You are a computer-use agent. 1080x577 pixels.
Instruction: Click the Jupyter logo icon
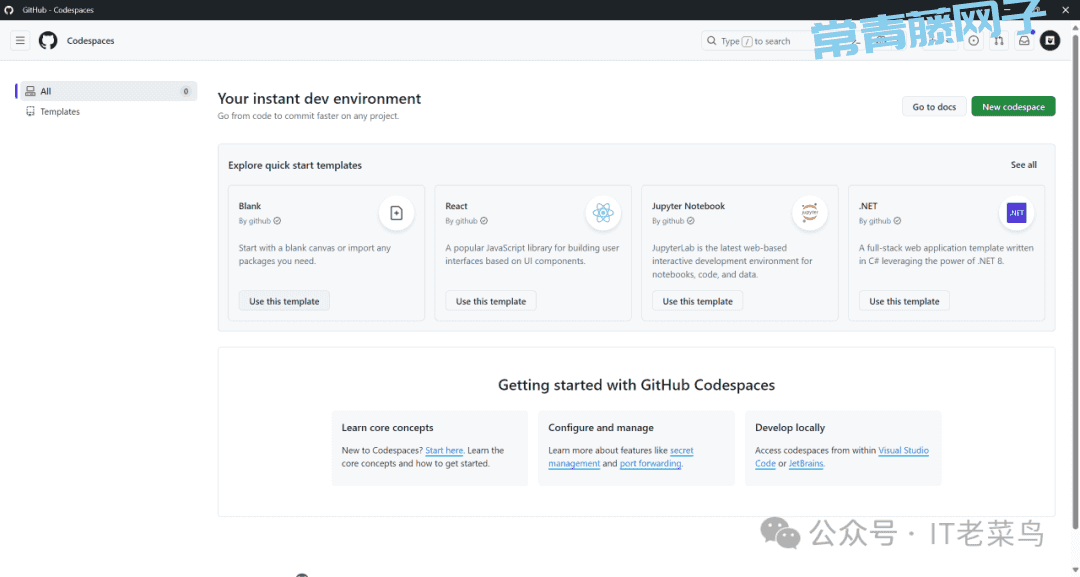tap(809, 213)
